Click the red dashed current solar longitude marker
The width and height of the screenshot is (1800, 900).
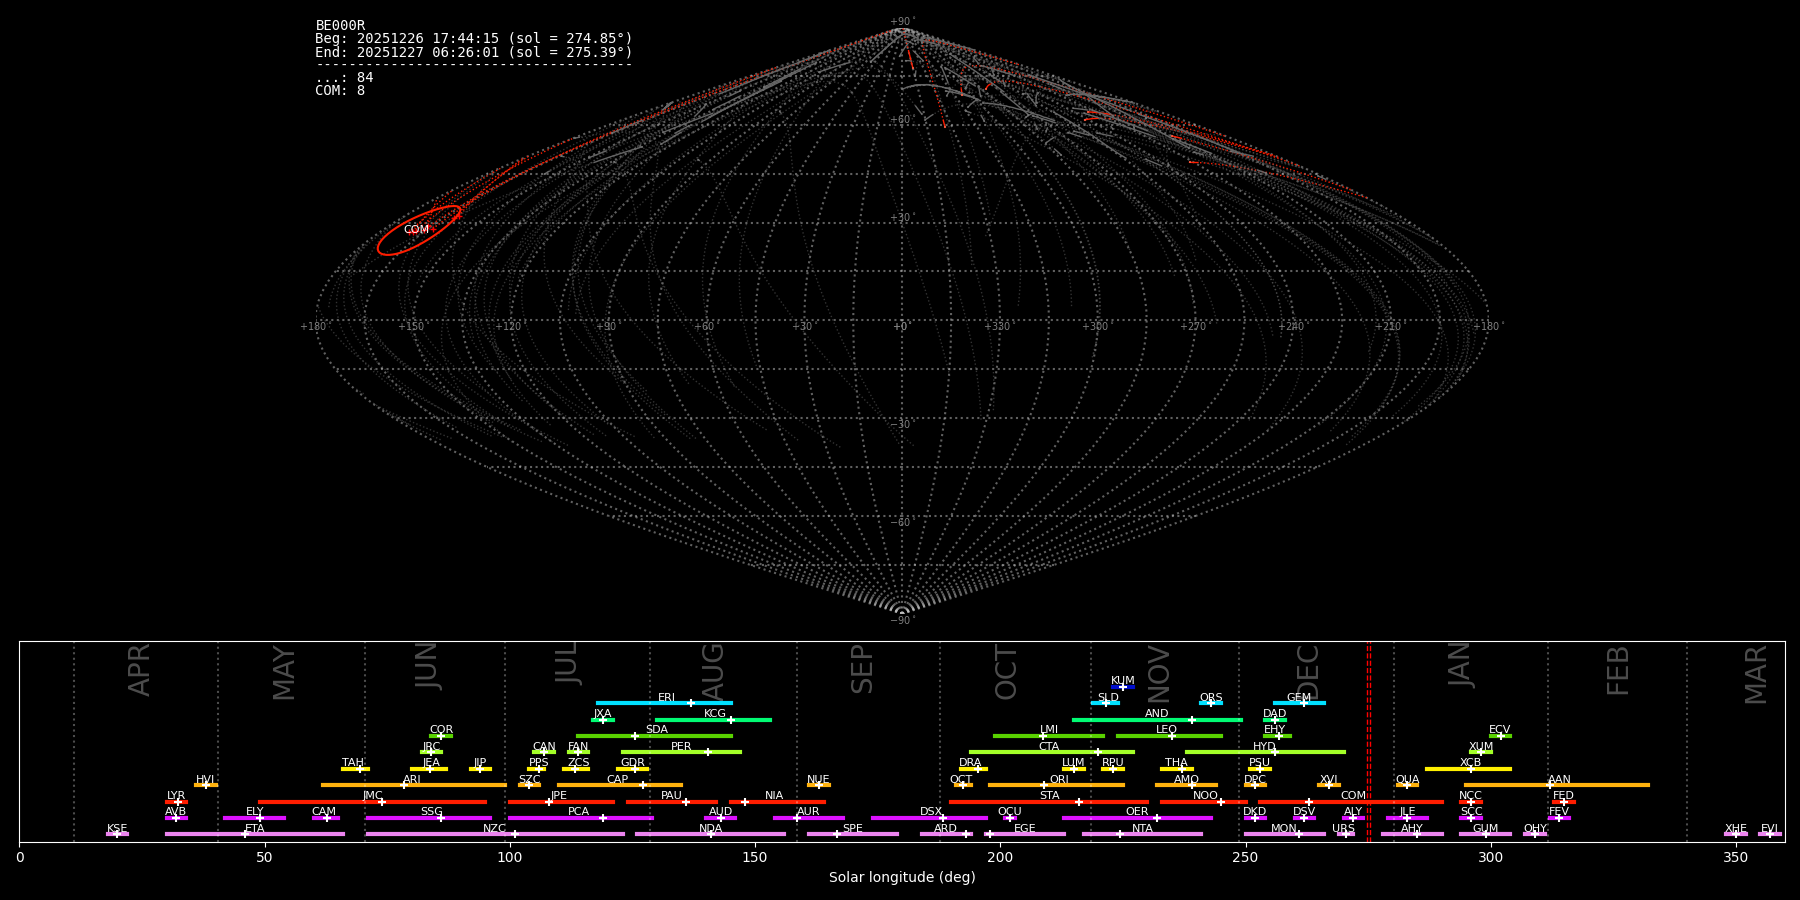(1369, 741)
